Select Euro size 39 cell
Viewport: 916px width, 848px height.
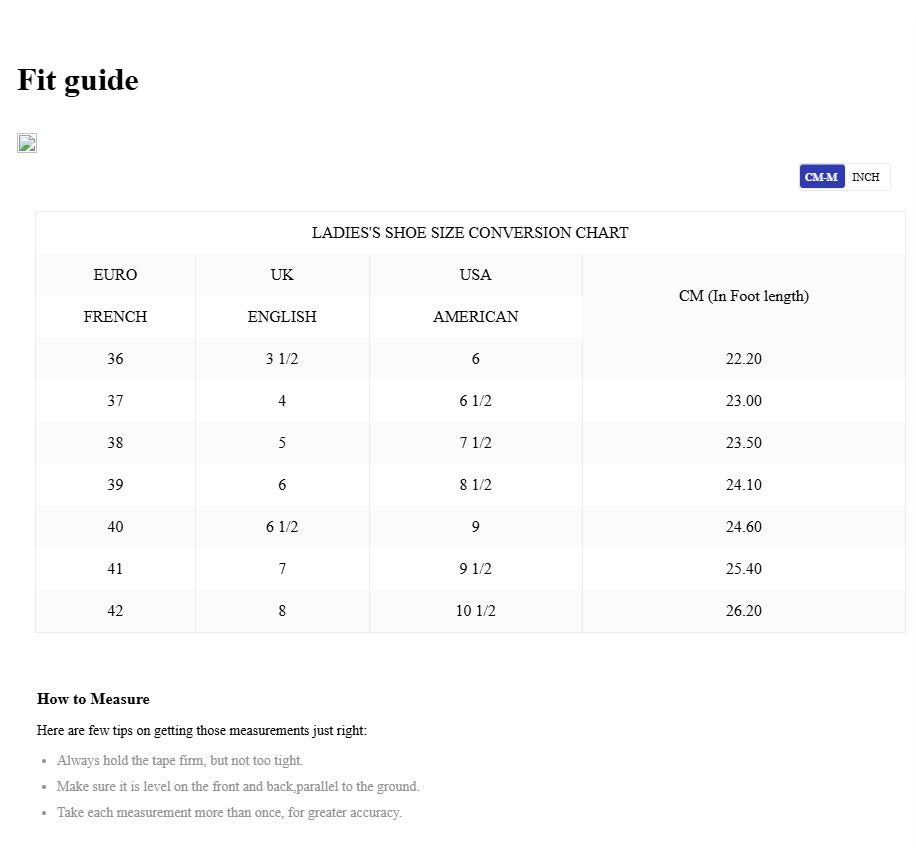tap(115, 485)
